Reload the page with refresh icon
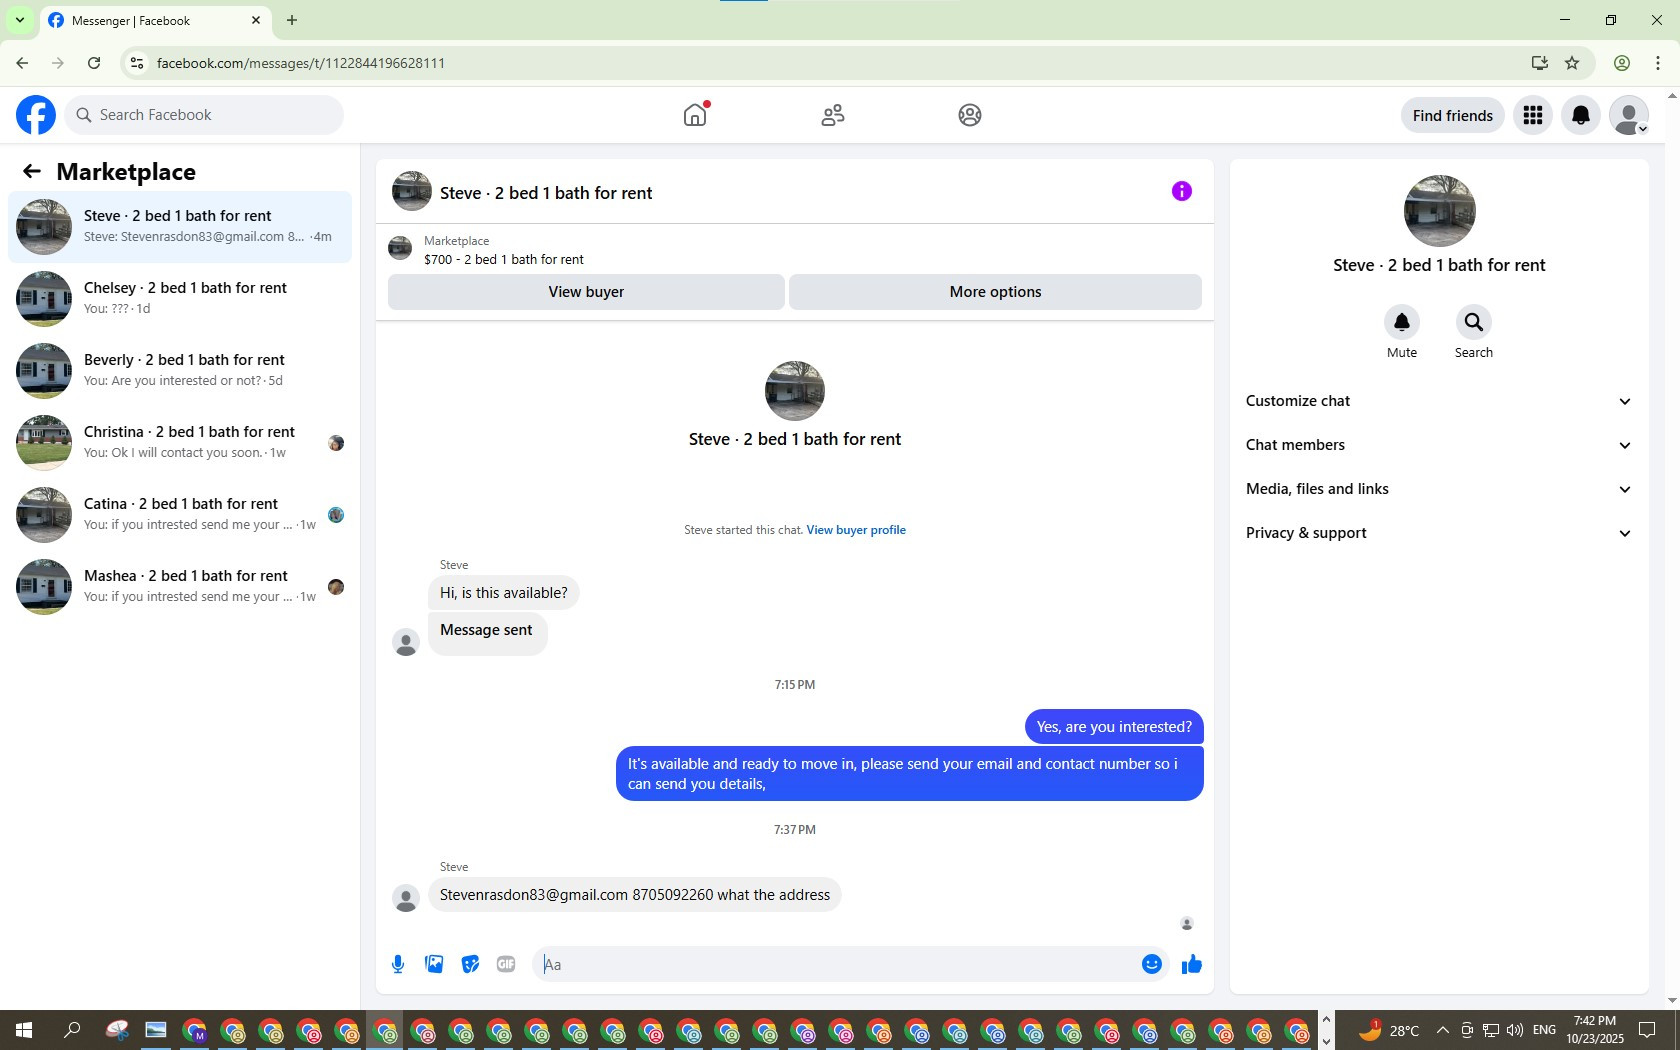This screenshot has height=1050, width=1680. point(94,63)
